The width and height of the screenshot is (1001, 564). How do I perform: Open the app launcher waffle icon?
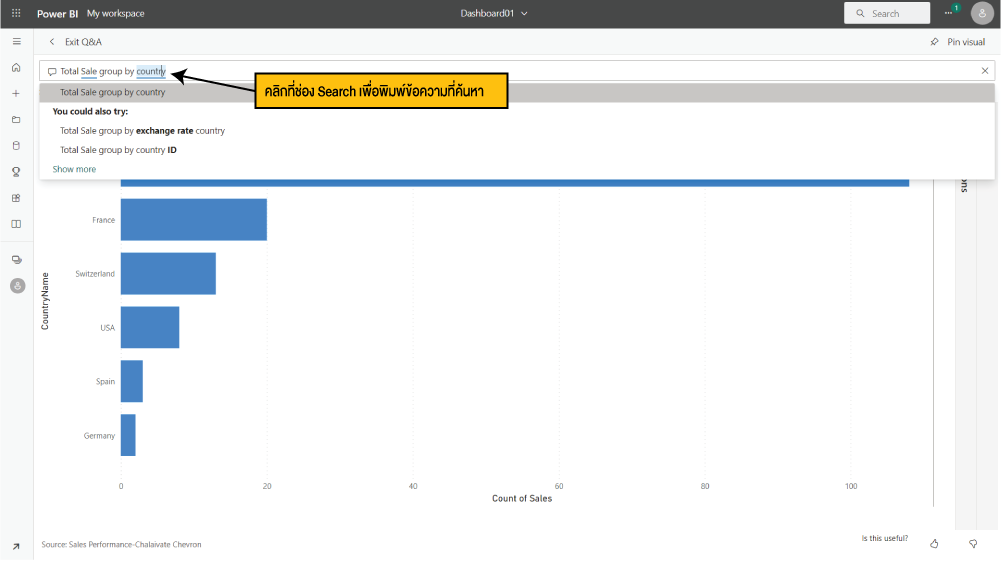point(16,13)
